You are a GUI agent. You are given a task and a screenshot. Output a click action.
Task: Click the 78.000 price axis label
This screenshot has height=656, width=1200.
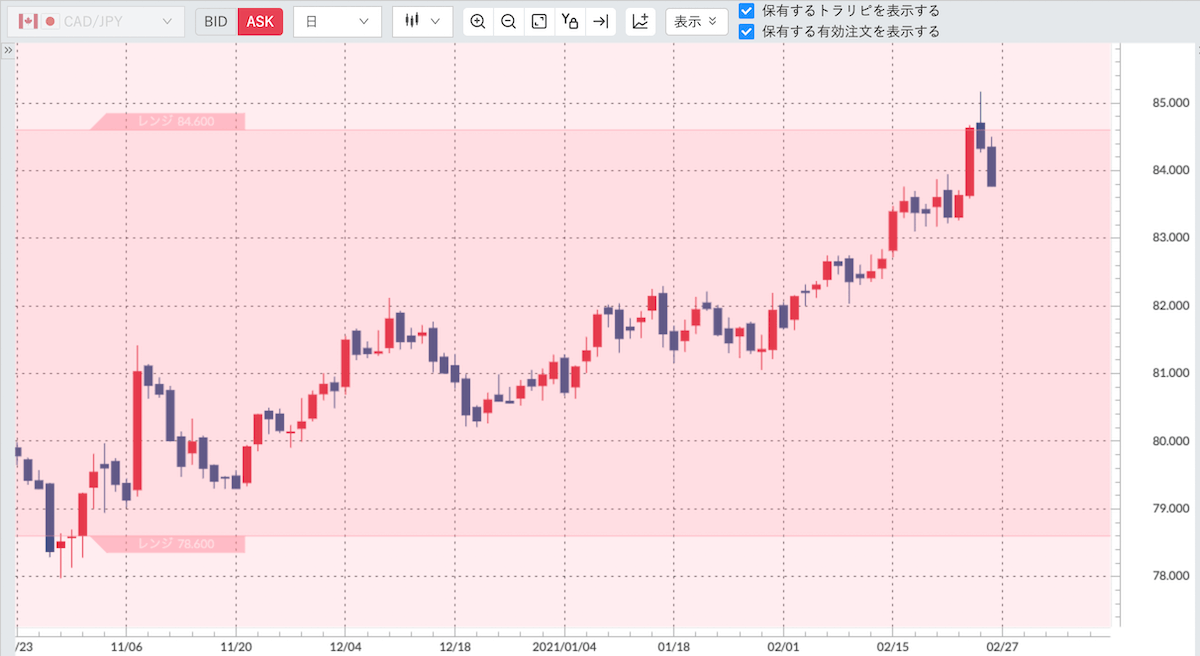pyautogui.click(x=1170, y=576)
